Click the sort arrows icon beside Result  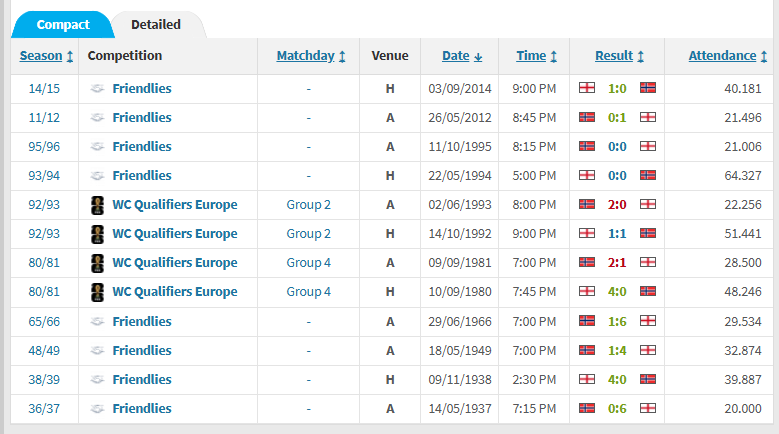point(641,57)
